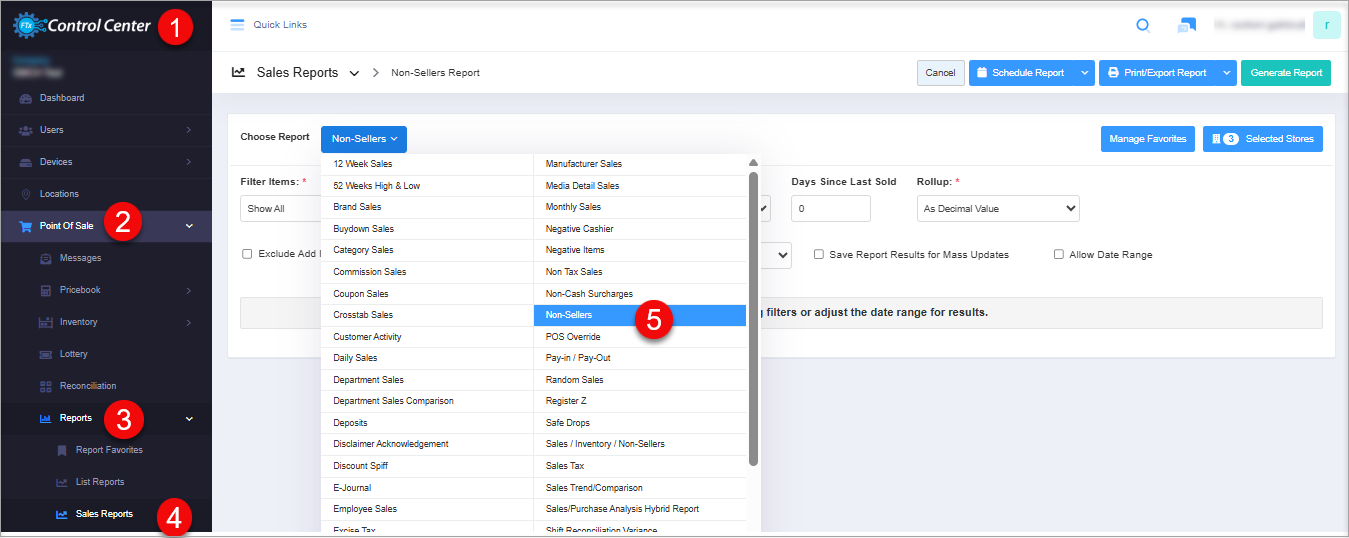Open Report Favorites bookmark icon
The height and width of the screenshot is (538, 1349).
pyautogui.click(x=62, y=450)
